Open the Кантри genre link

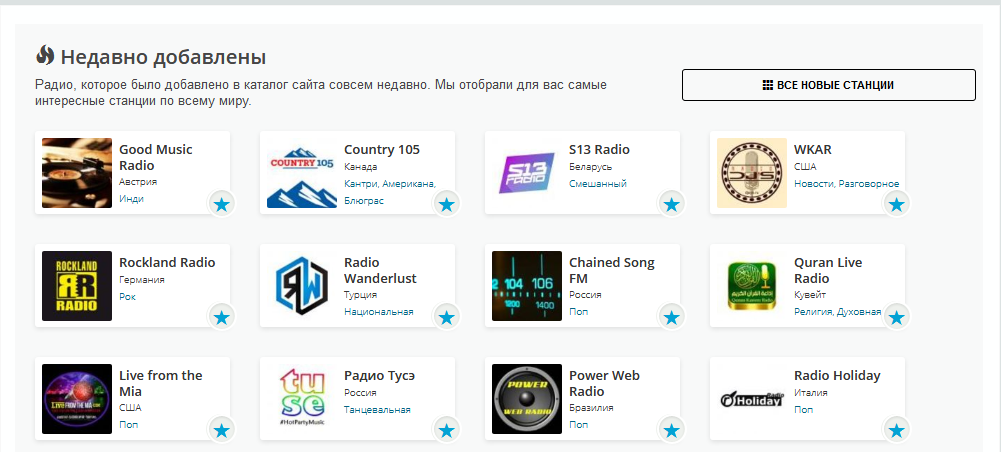(362, 184)
